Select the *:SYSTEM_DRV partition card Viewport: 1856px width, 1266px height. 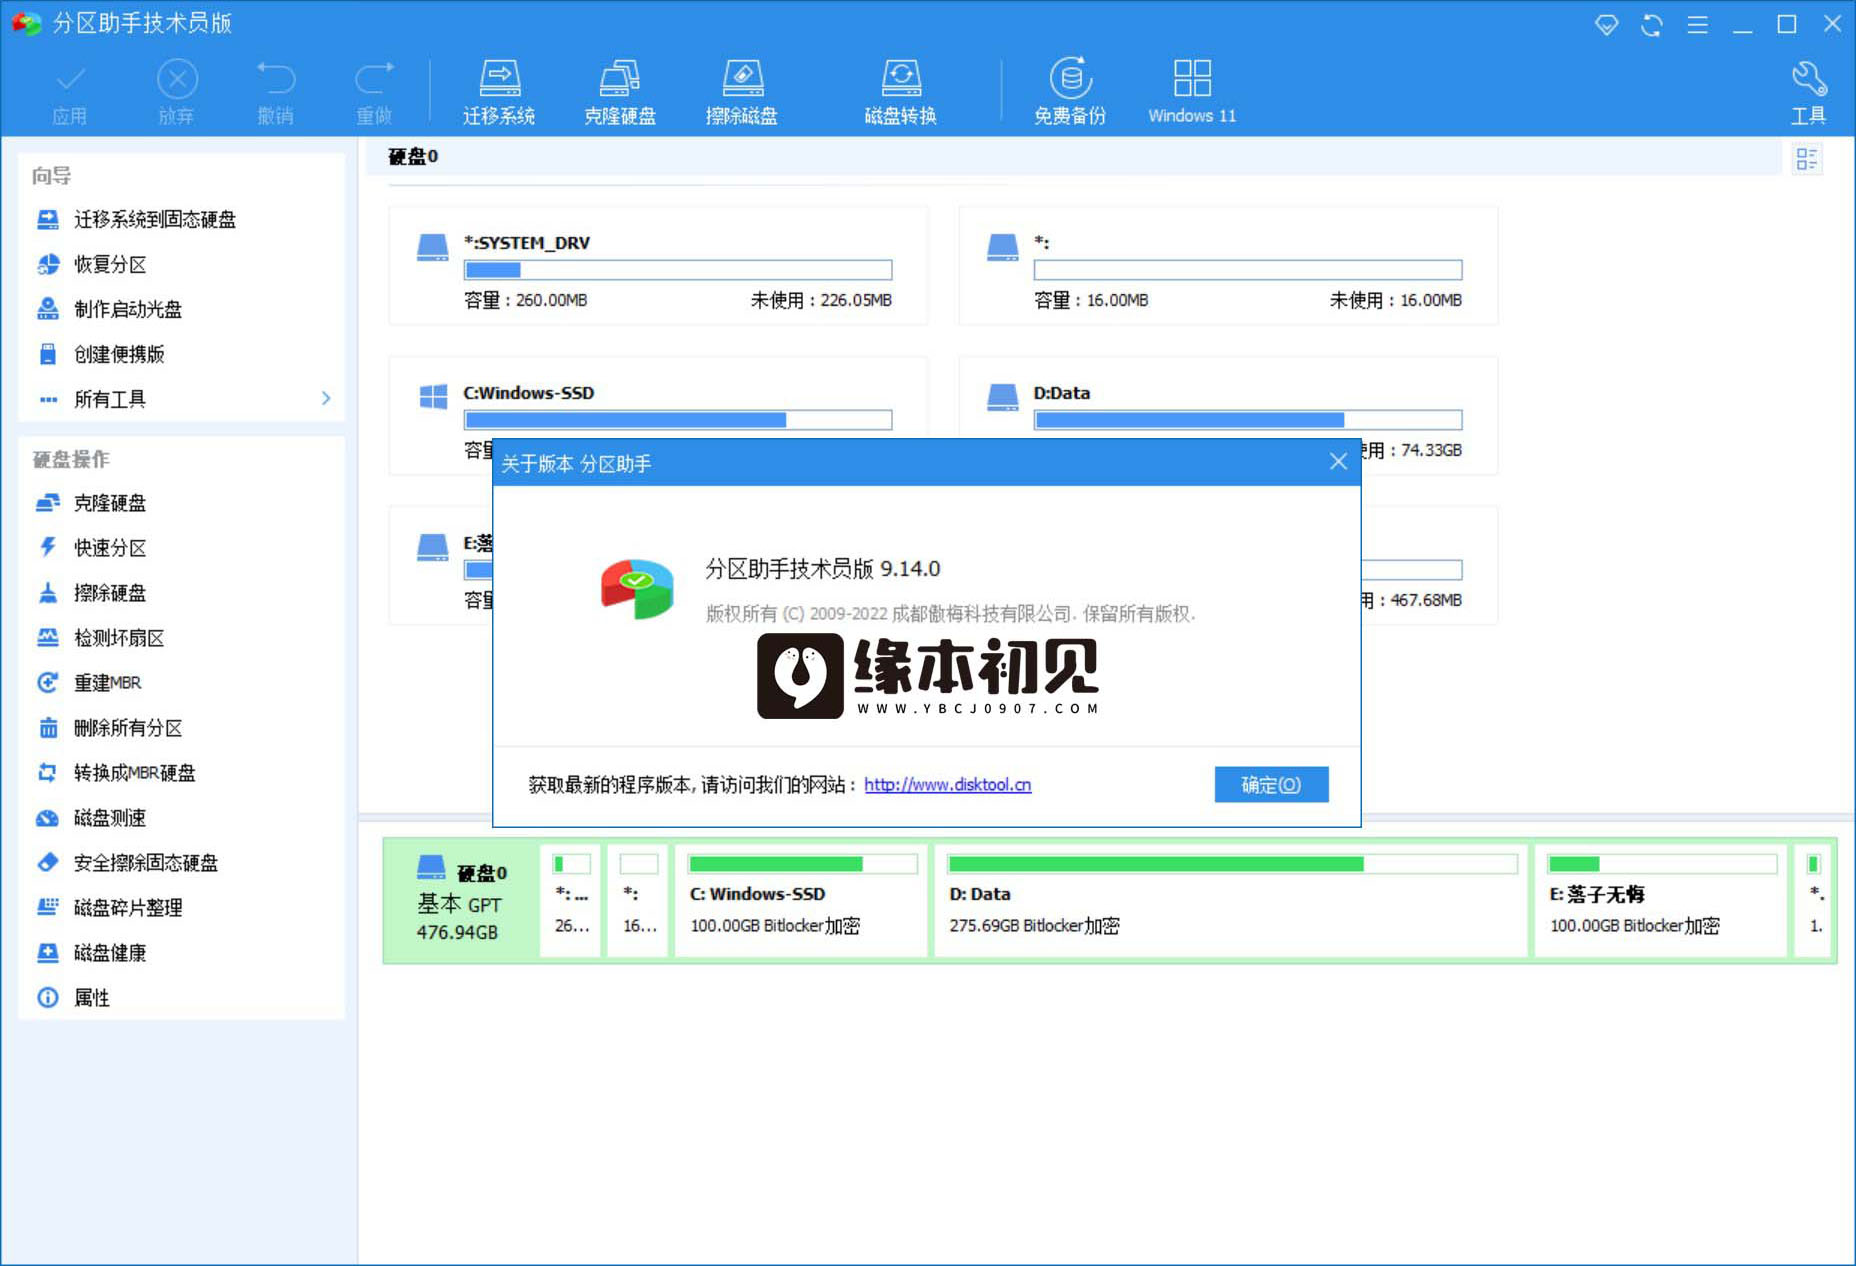coord(658,265)
